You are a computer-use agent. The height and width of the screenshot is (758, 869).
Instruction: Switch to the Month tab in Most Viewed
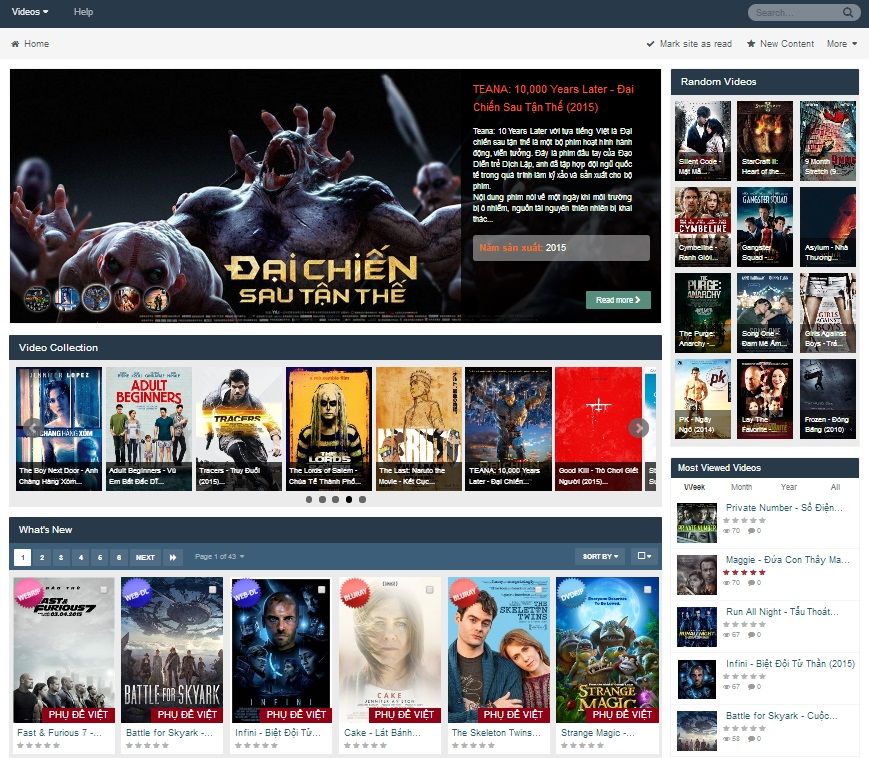pos(741,487)
